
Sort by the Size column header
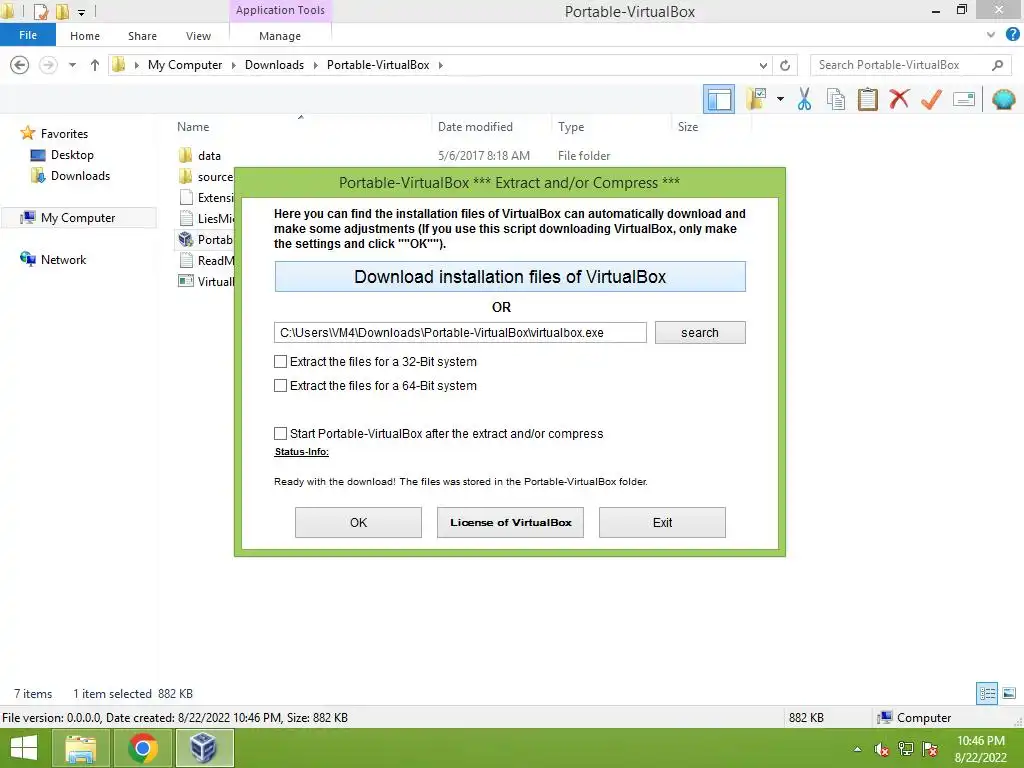688,127
